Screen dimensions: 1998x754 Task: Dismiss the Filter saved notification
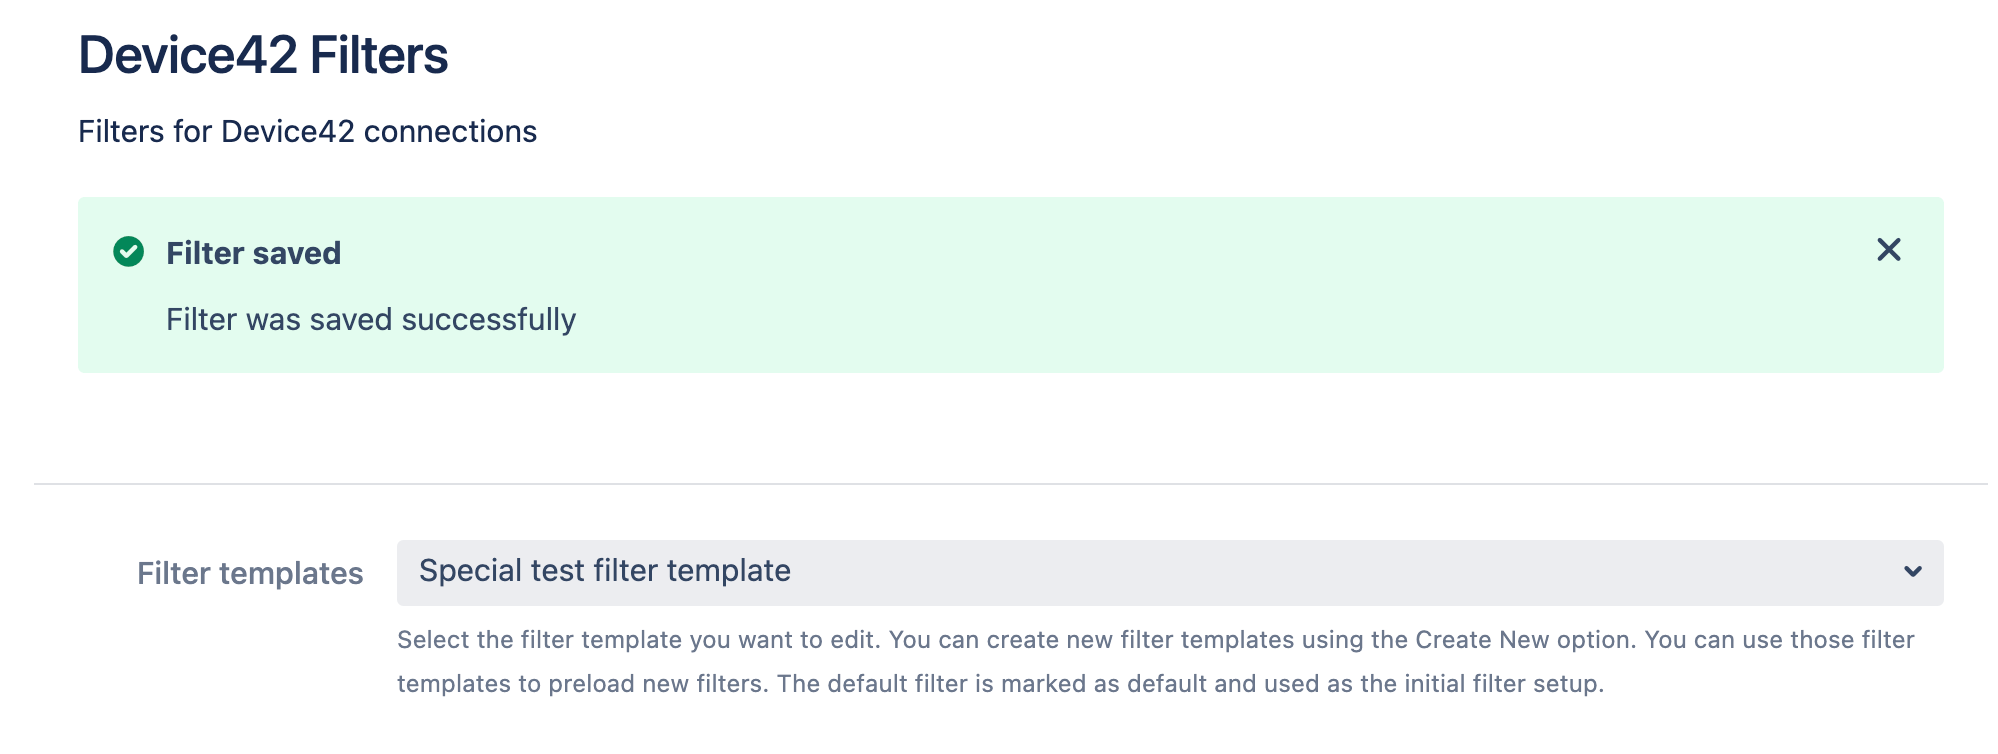pos(1888,250)
